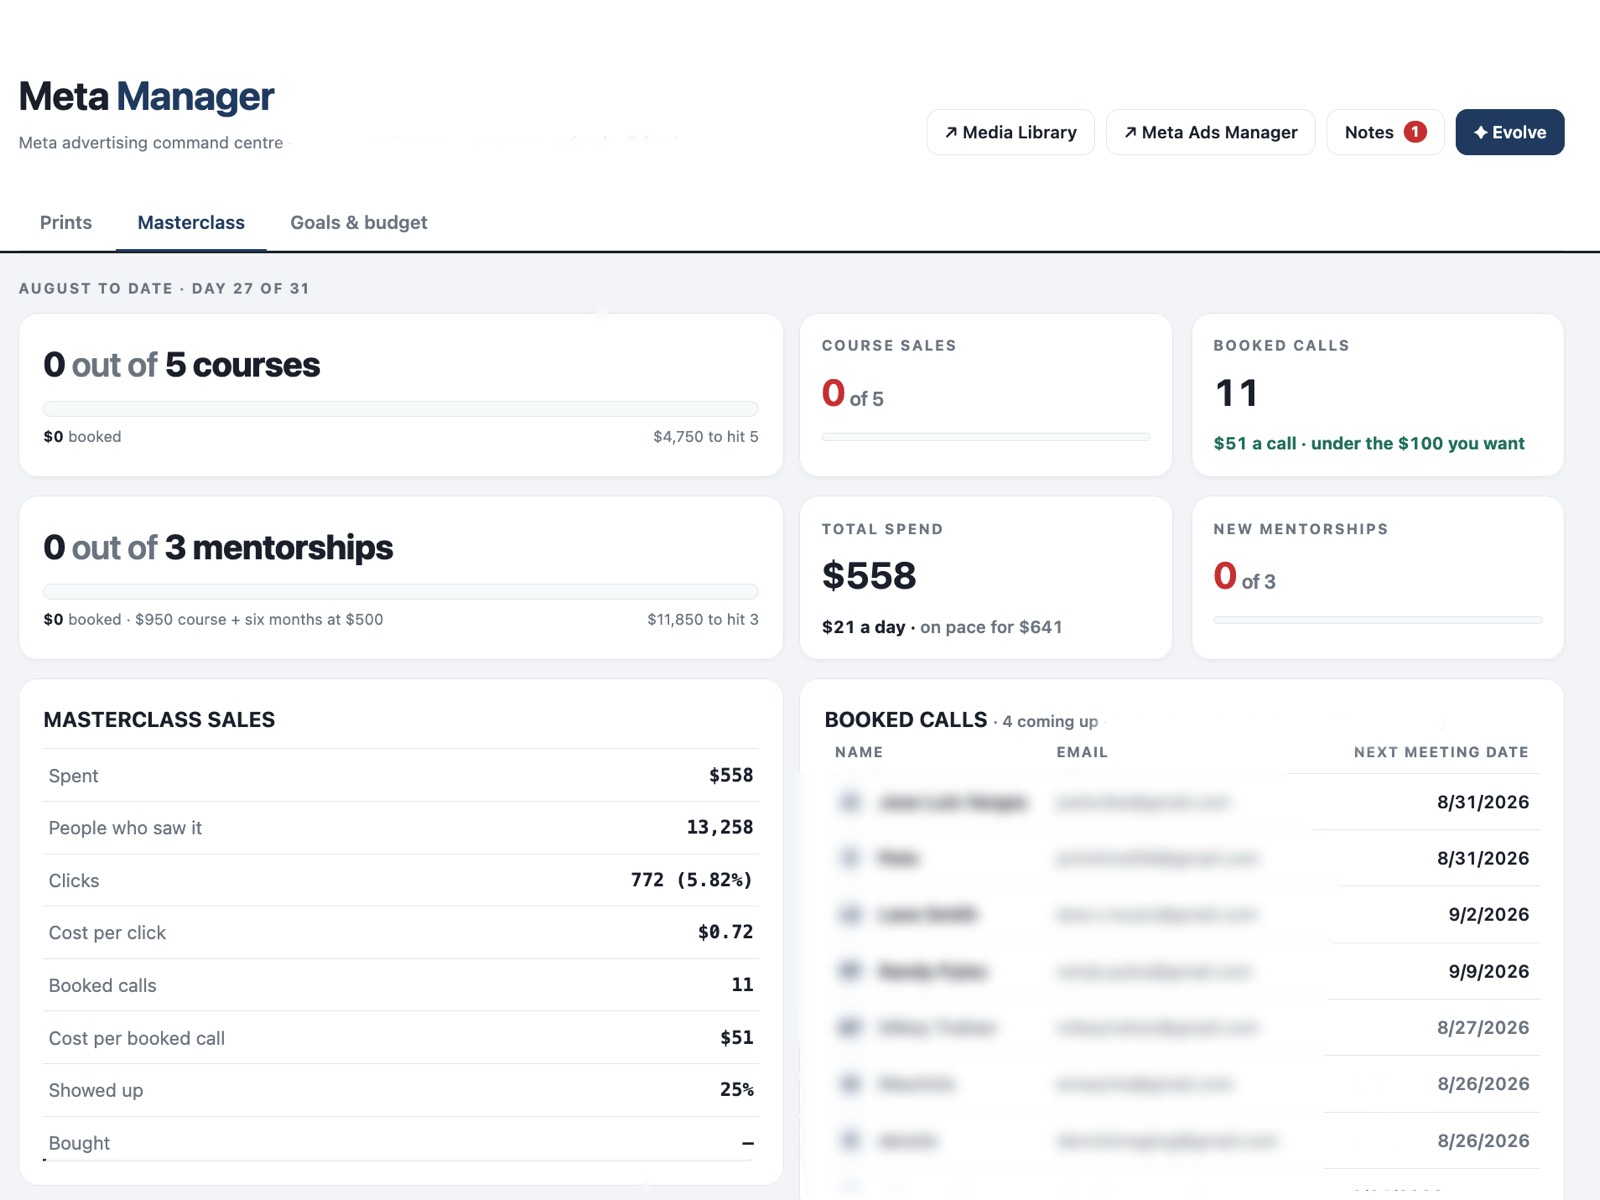Switch to the Prints tab
Screen dimensions: 1600x1200
(x=66, y=222)
